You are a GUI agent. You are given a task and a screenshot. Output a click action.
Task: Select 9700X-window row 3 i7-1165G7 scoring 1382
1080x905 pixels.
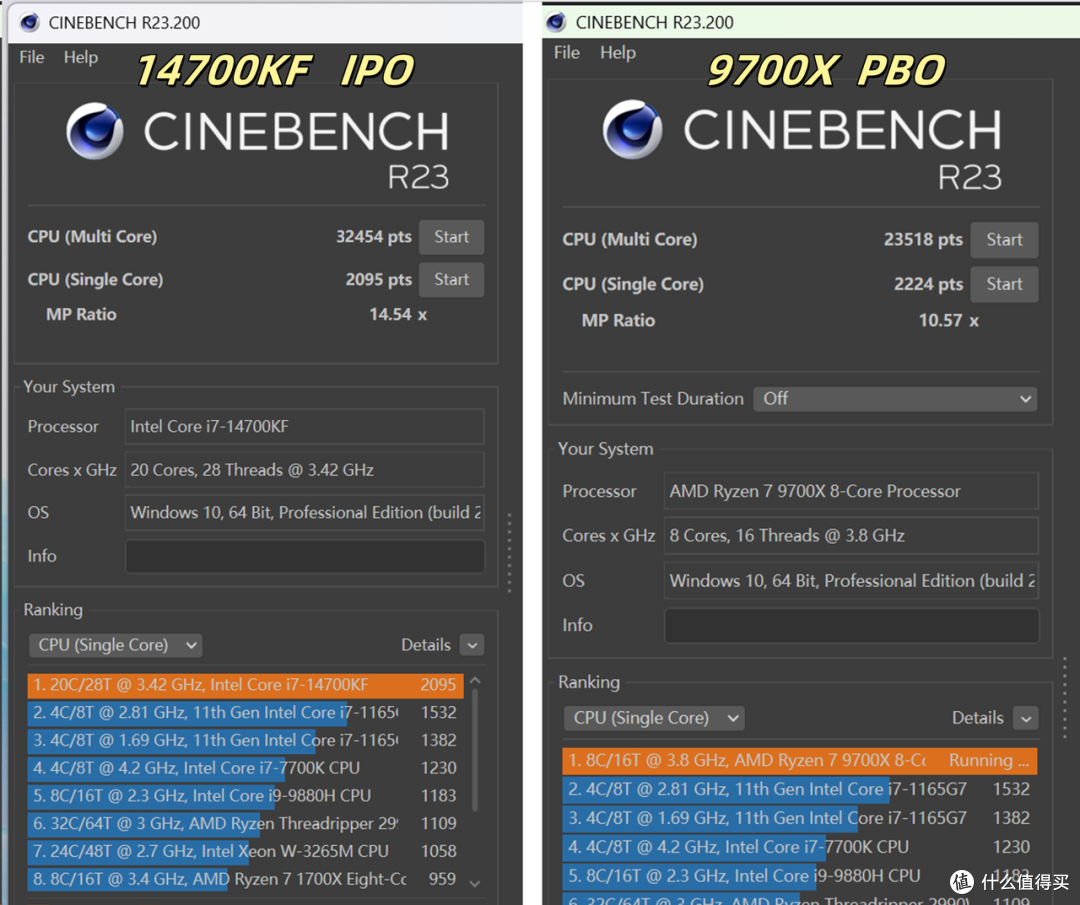pyautogui.click(x=800, y=818)
